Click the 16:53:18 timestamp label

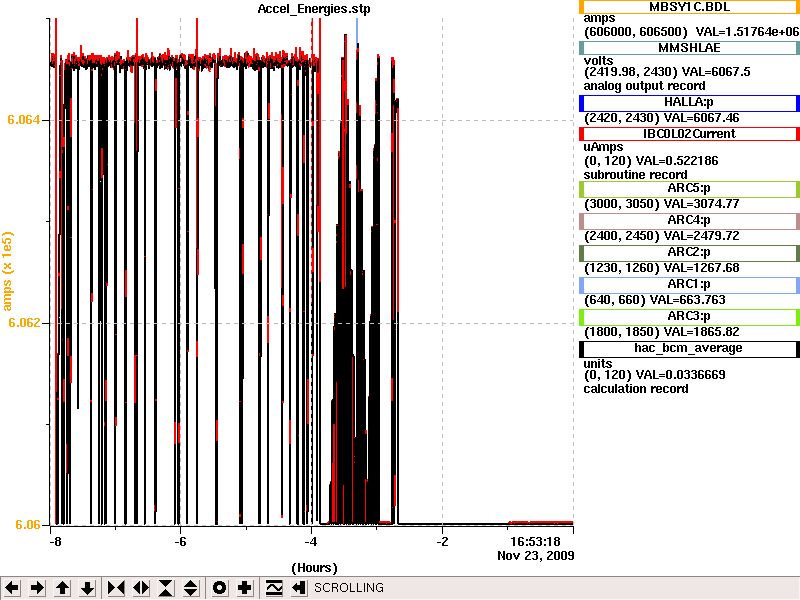[x=535, y=541]
